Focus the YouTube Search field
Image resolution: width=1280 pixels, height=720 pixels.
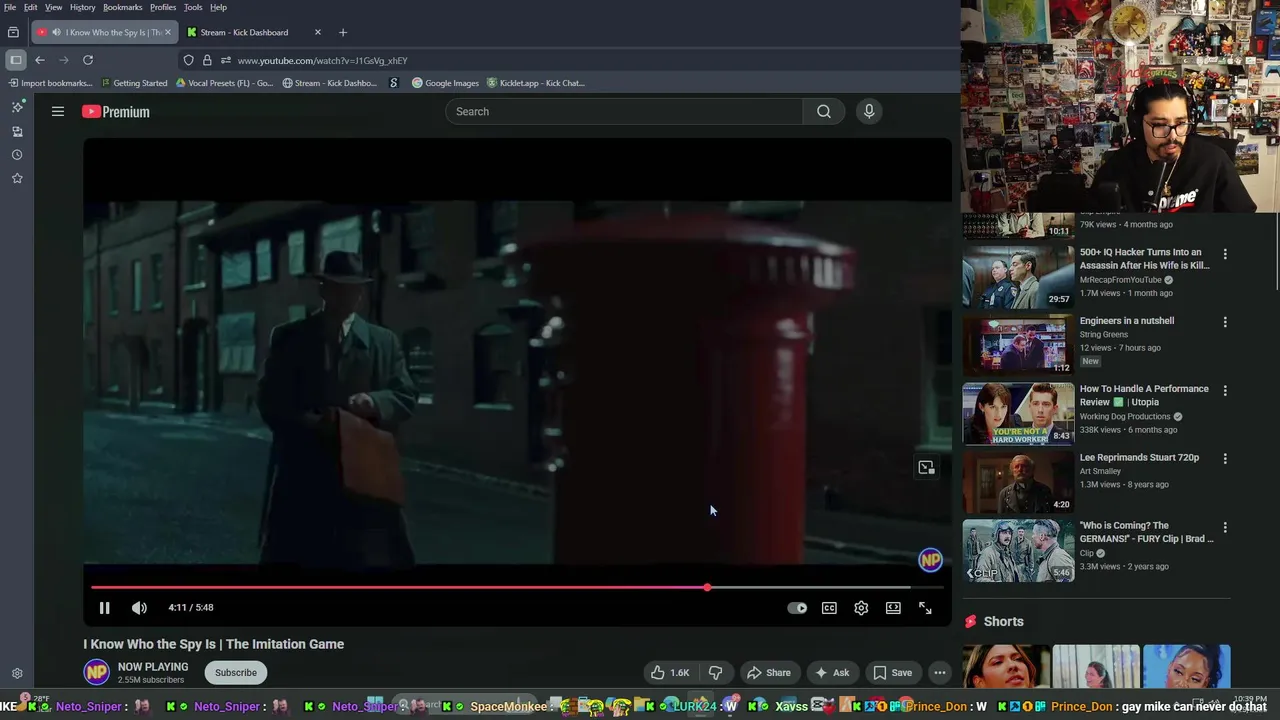624,112
